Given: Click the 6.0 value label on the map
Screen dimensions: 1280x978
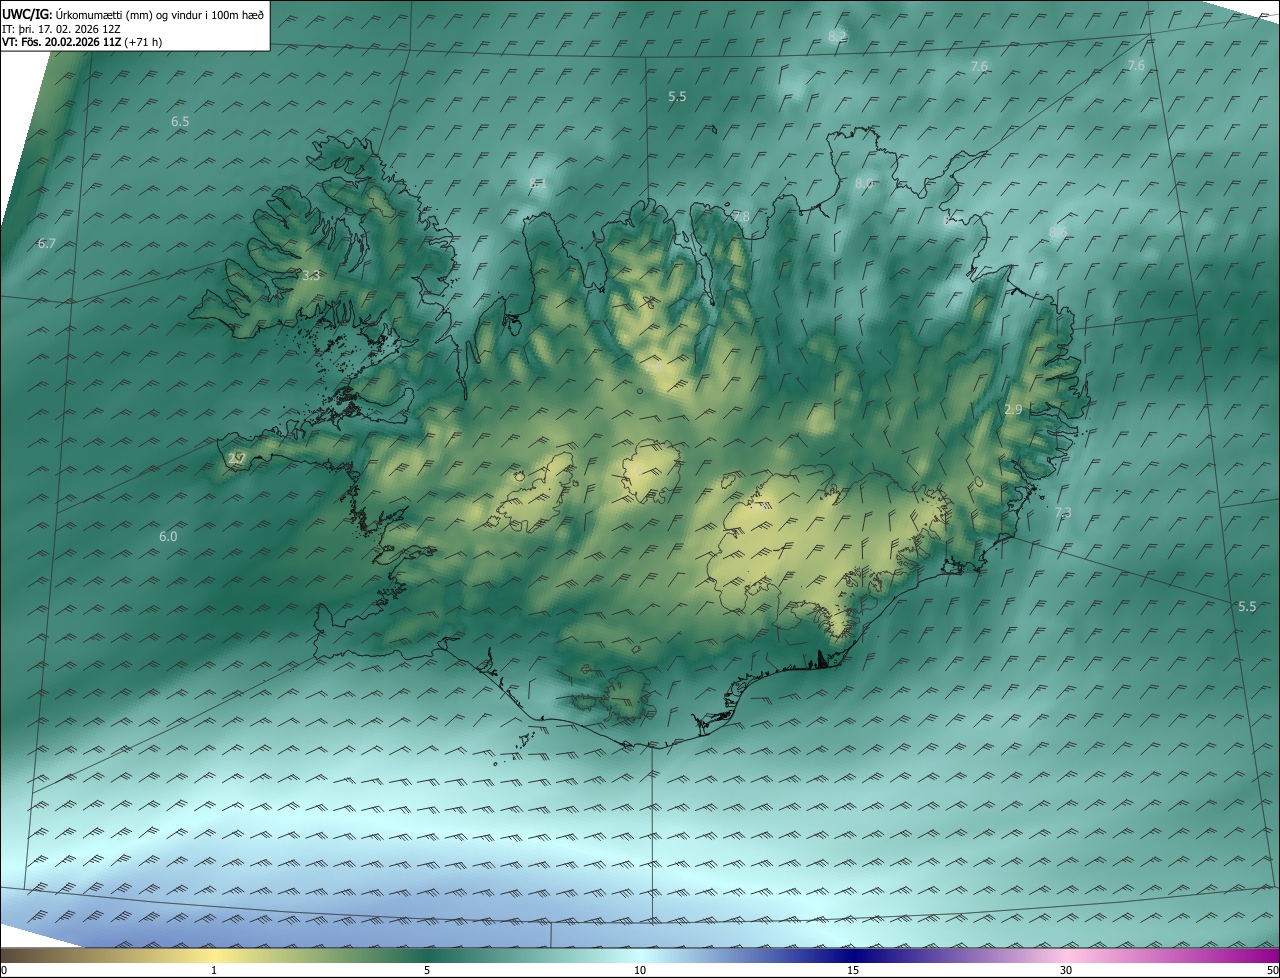Looking at the screenshot, I should [168, 537].
